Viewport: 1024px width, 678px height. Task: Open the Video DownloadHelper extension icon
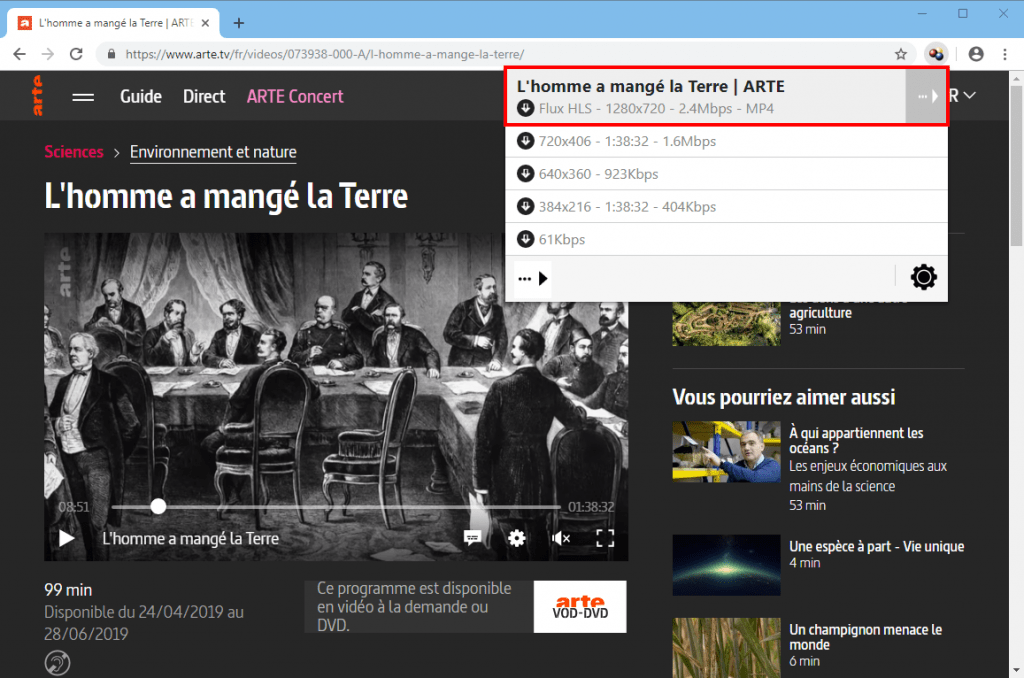(936, 54)
